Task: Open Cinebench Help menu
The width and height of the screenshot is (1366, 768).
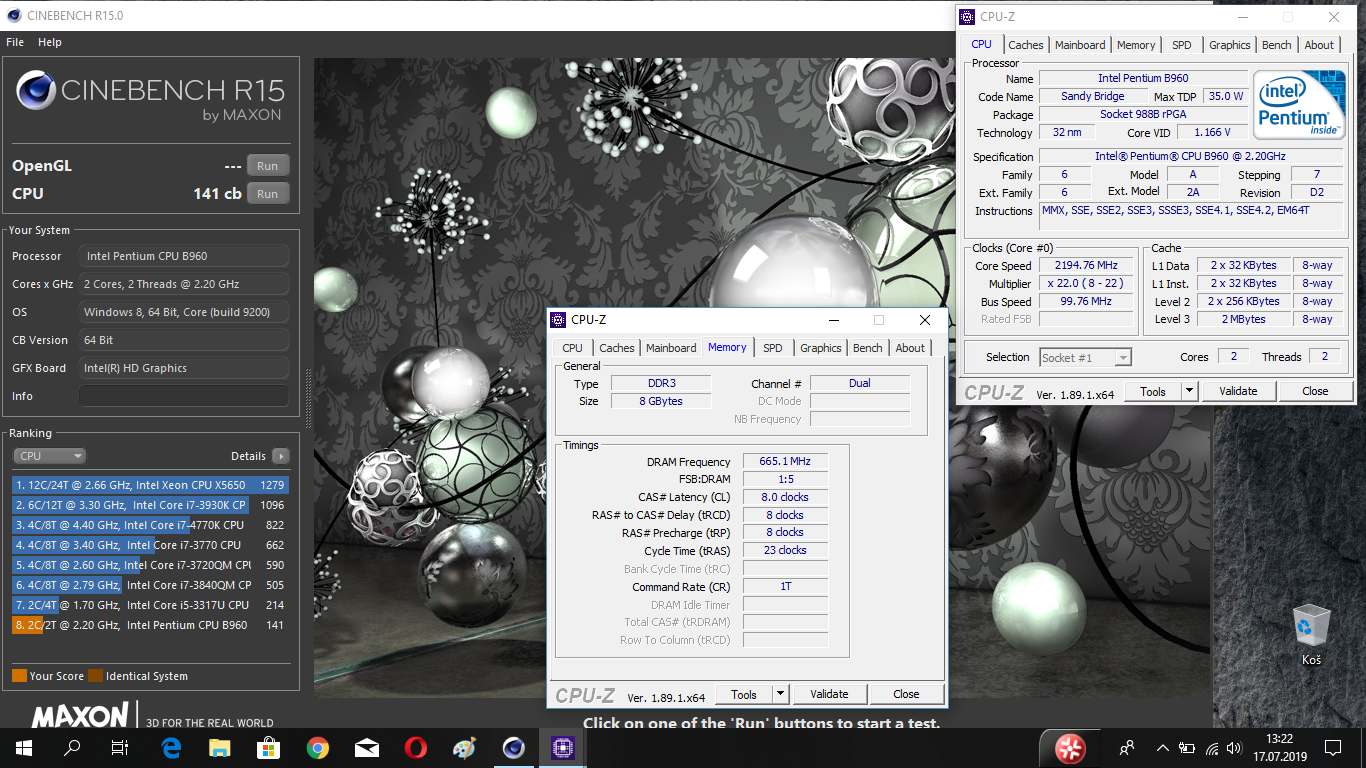Action: click(x=50, y=42)
